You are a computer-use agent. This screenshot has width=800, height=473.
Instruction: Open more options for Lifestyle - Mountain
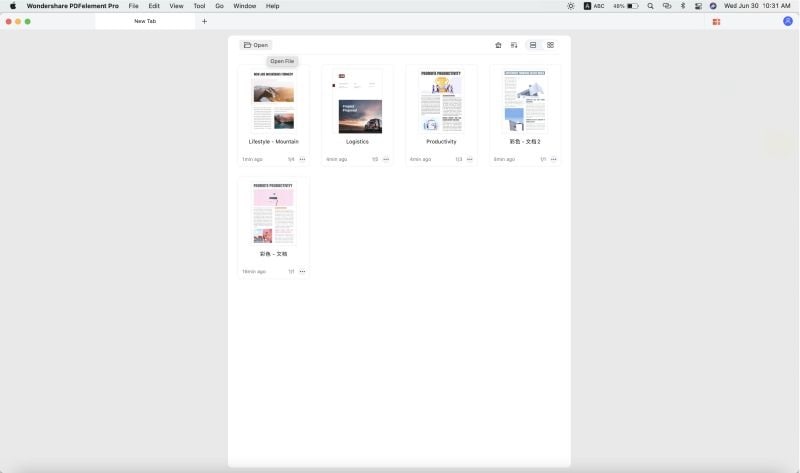303,159
